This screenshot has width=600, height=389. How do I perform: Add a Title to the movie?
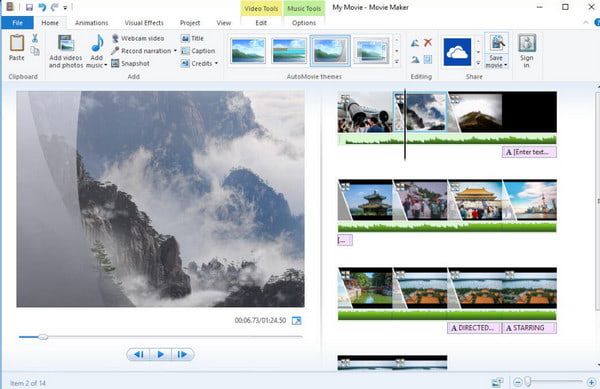point(192,38)
